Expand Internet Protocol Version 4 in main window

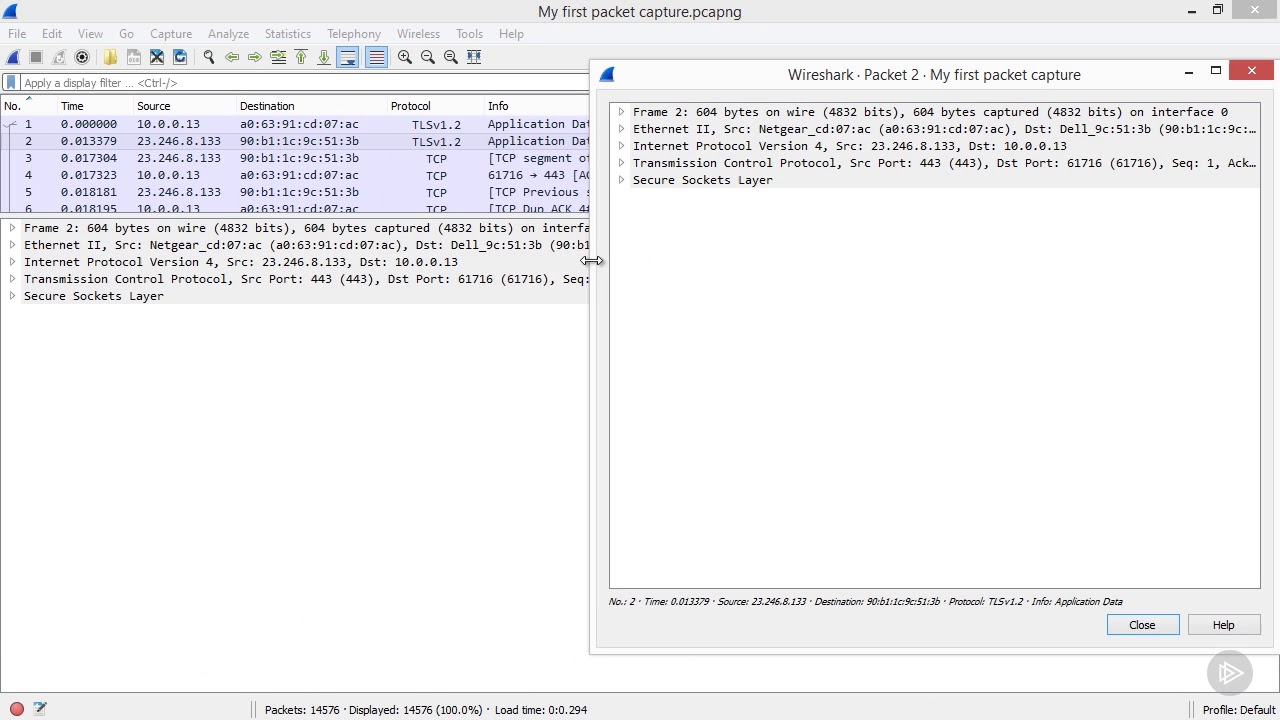[12, 262]
